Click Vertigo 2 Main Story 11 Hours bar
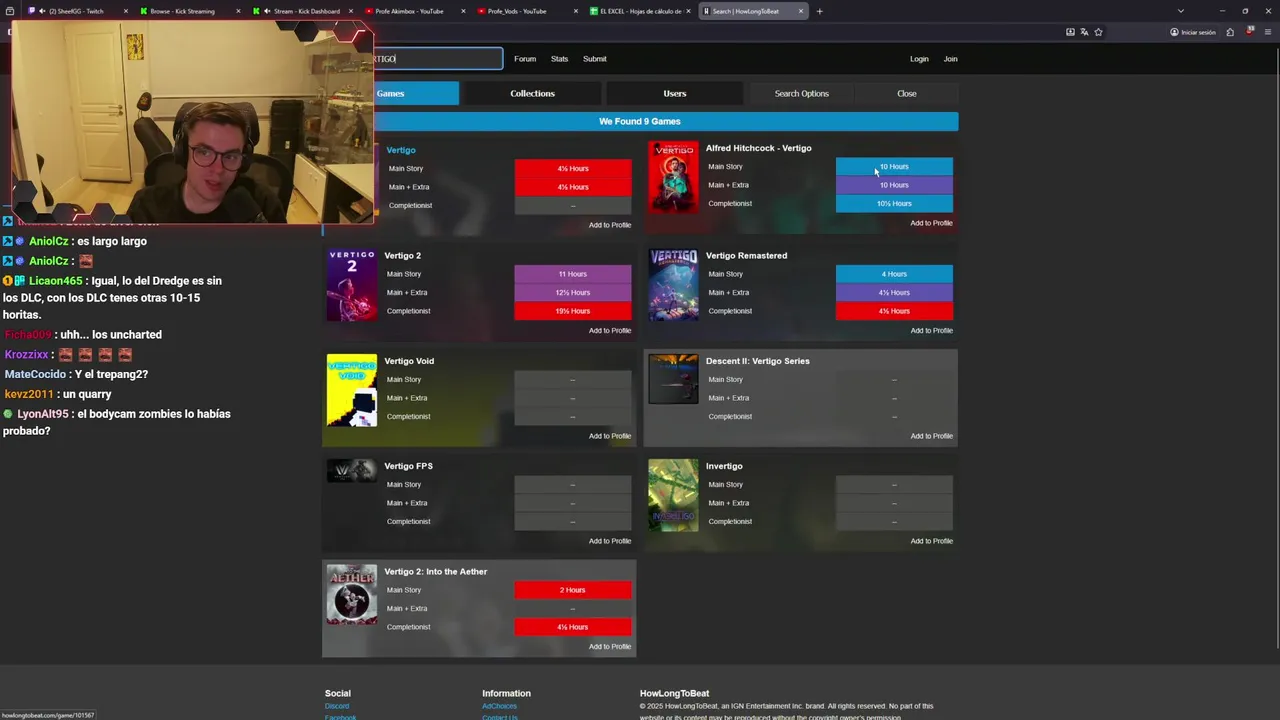Screen dimensions: 1280x720 pyautogui.click(x=573, y=274)
